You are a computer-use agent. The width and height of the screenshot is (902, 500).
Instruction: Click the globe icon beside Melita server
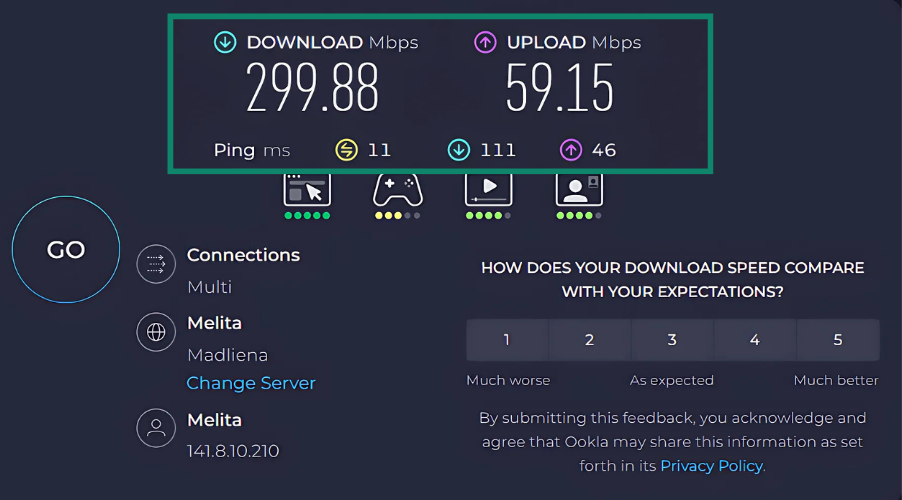(x=156, y=333)
